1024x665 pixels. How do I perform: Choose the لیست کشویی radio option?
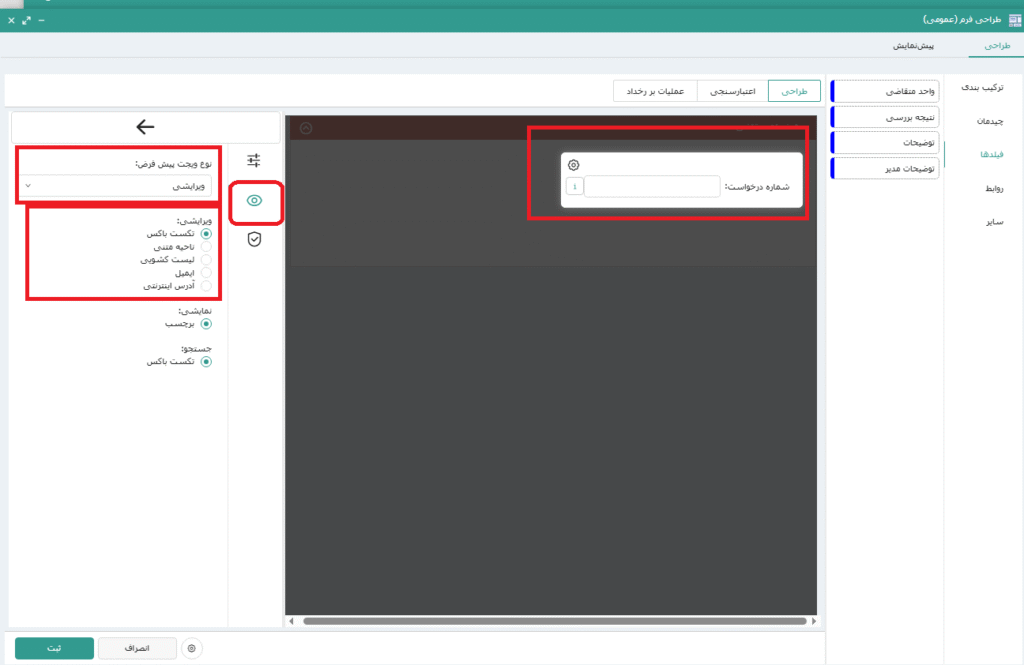pyautogui.click(x=206, y=259)
